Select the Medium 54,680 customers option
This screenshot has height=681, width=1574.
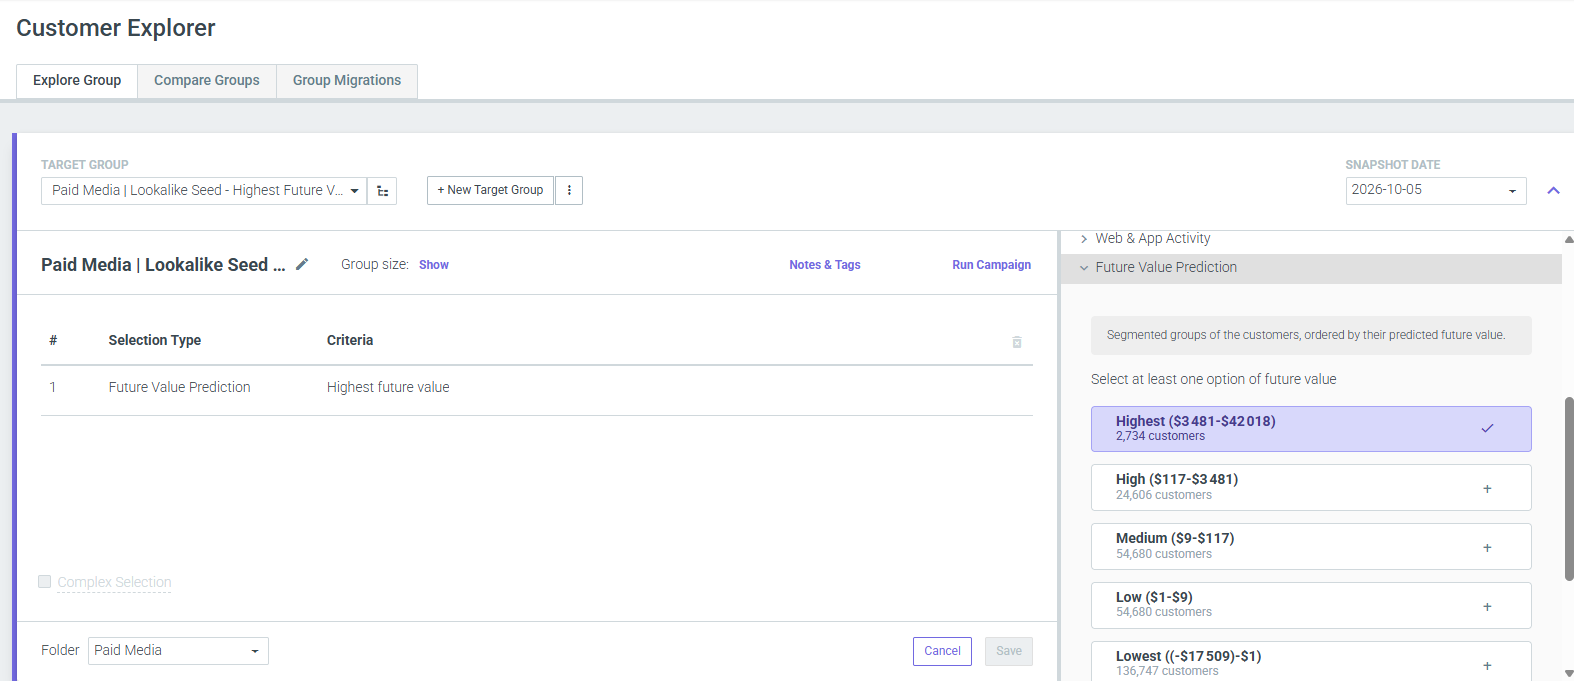[1311, 547]
